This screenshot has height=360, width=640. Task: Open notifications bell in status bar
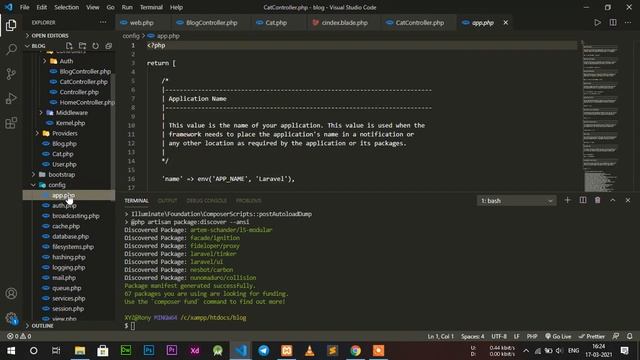pos(629,336)
